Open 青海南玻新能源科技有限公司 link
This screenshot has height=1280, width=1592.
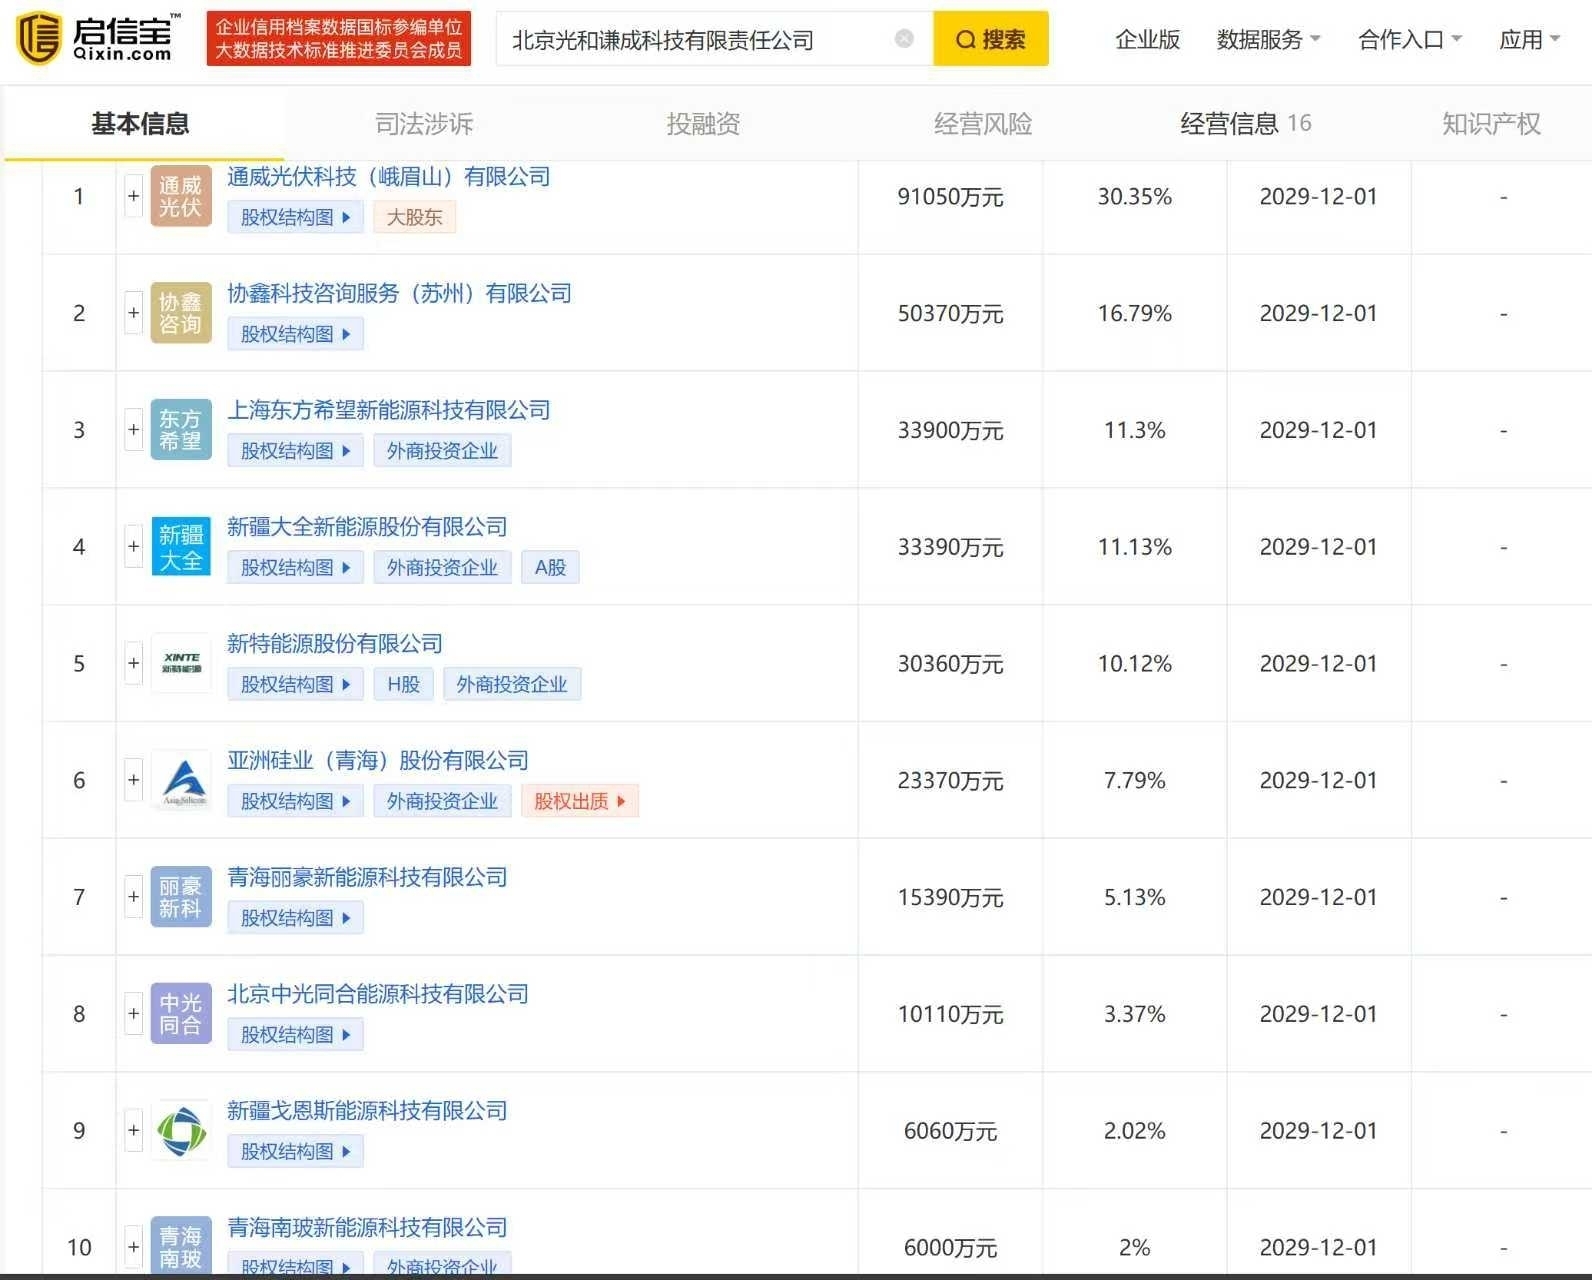tap(367, 1228)
